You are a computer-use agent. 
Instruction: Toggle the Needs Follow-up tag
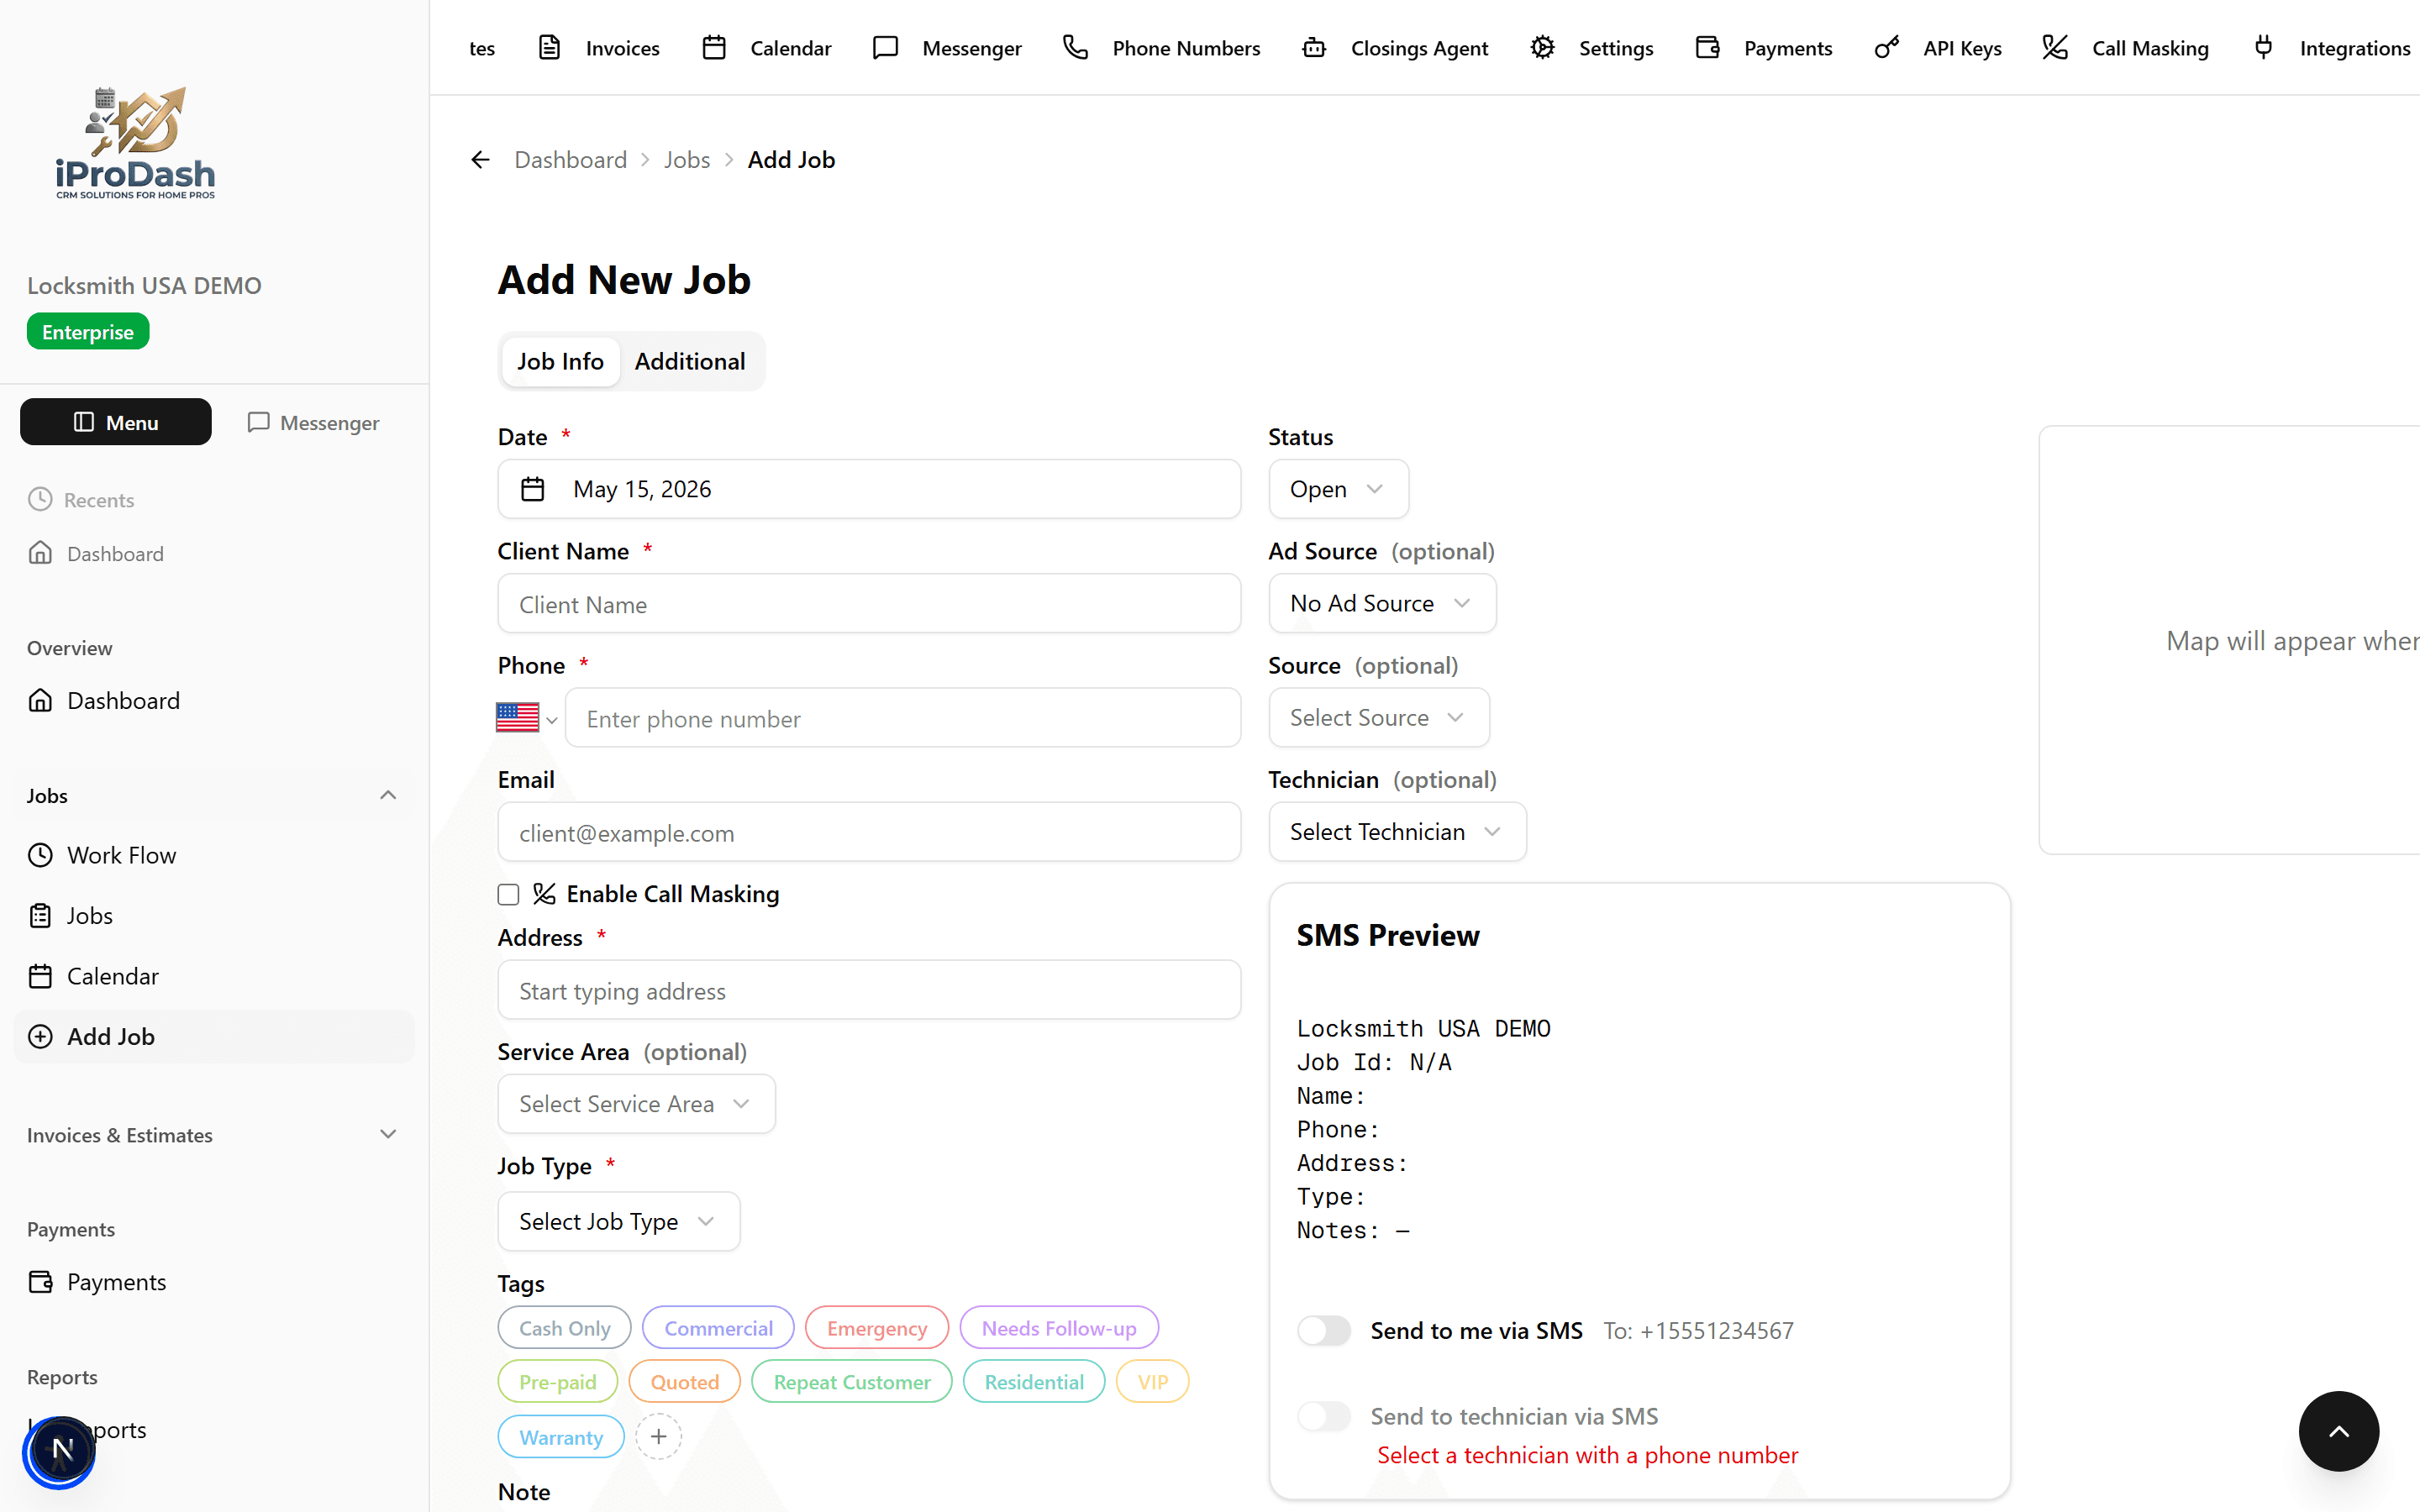point(1059,1327)
